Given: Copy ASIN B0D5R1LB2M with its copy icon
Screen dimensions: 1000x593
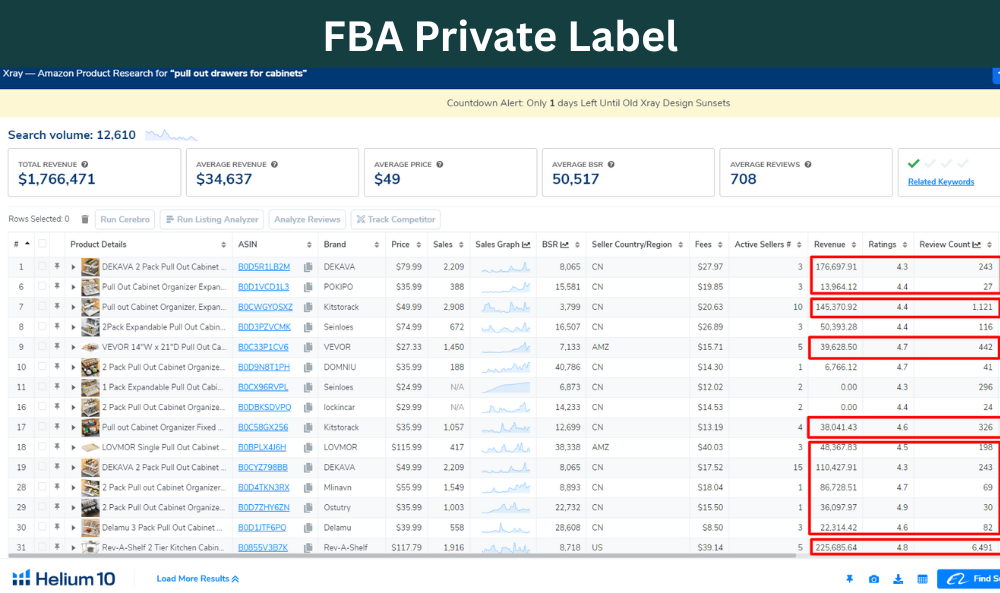Looking at the screenshot, I should pyautogui.click(x=309, y=267).
